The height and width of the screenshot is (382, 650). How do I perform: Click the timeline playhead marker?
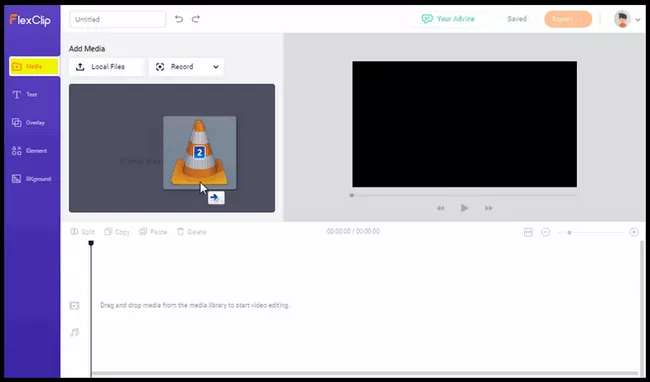pos(91,243)
